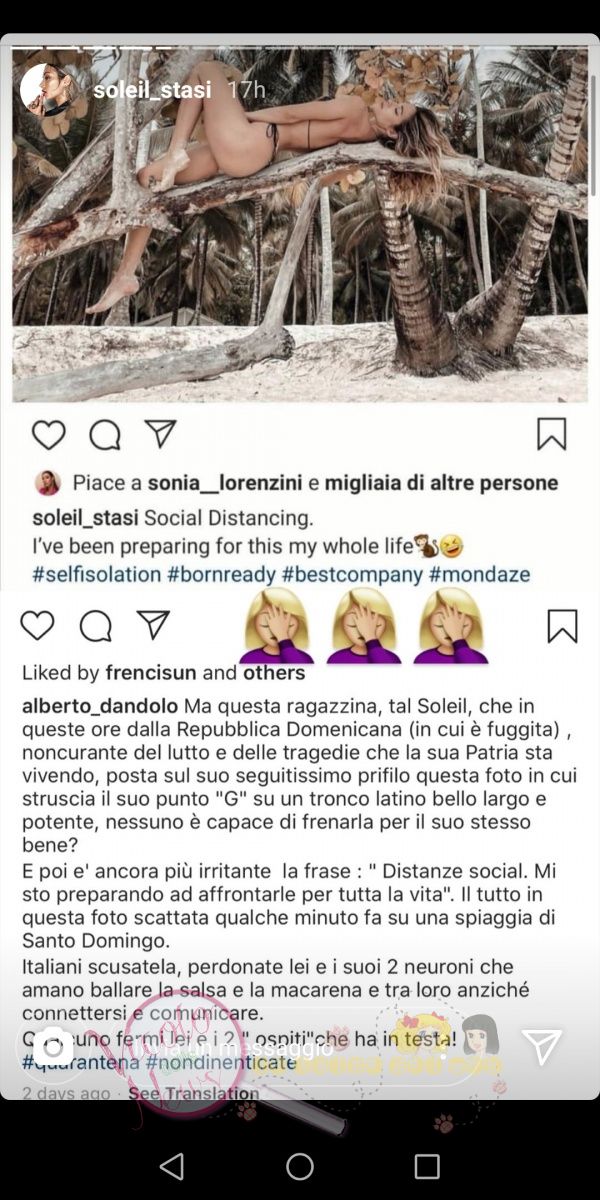The width and height of the screenshot is (600, 1200).
Task: Open the camera icon at bottom left
Action: 52,1047
